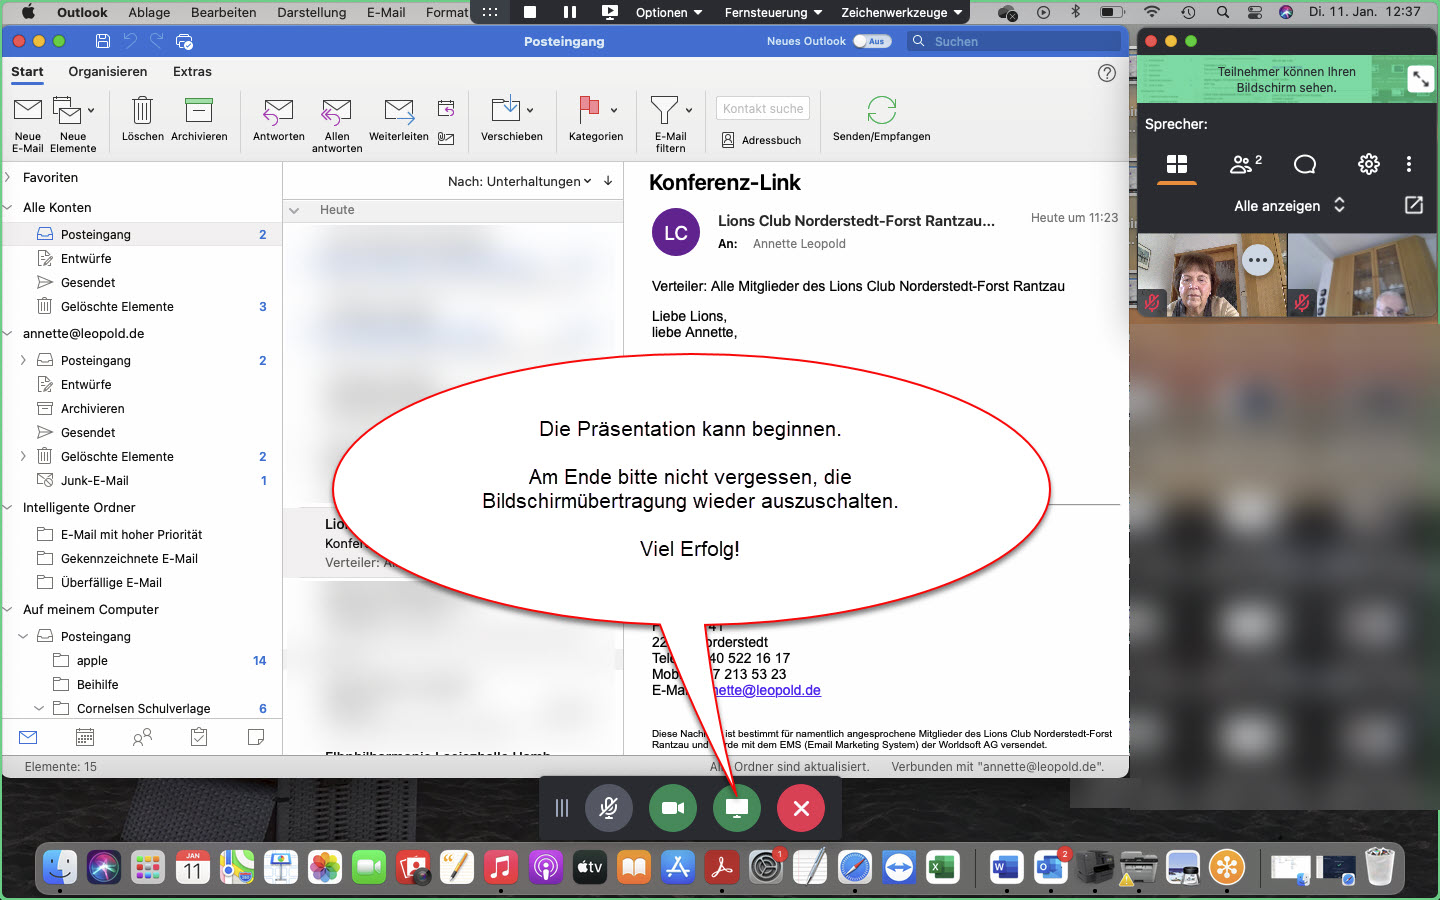Switch to the Extras tab
Image resolution: width=1440 pixels, height=900 pixels.
192,72
